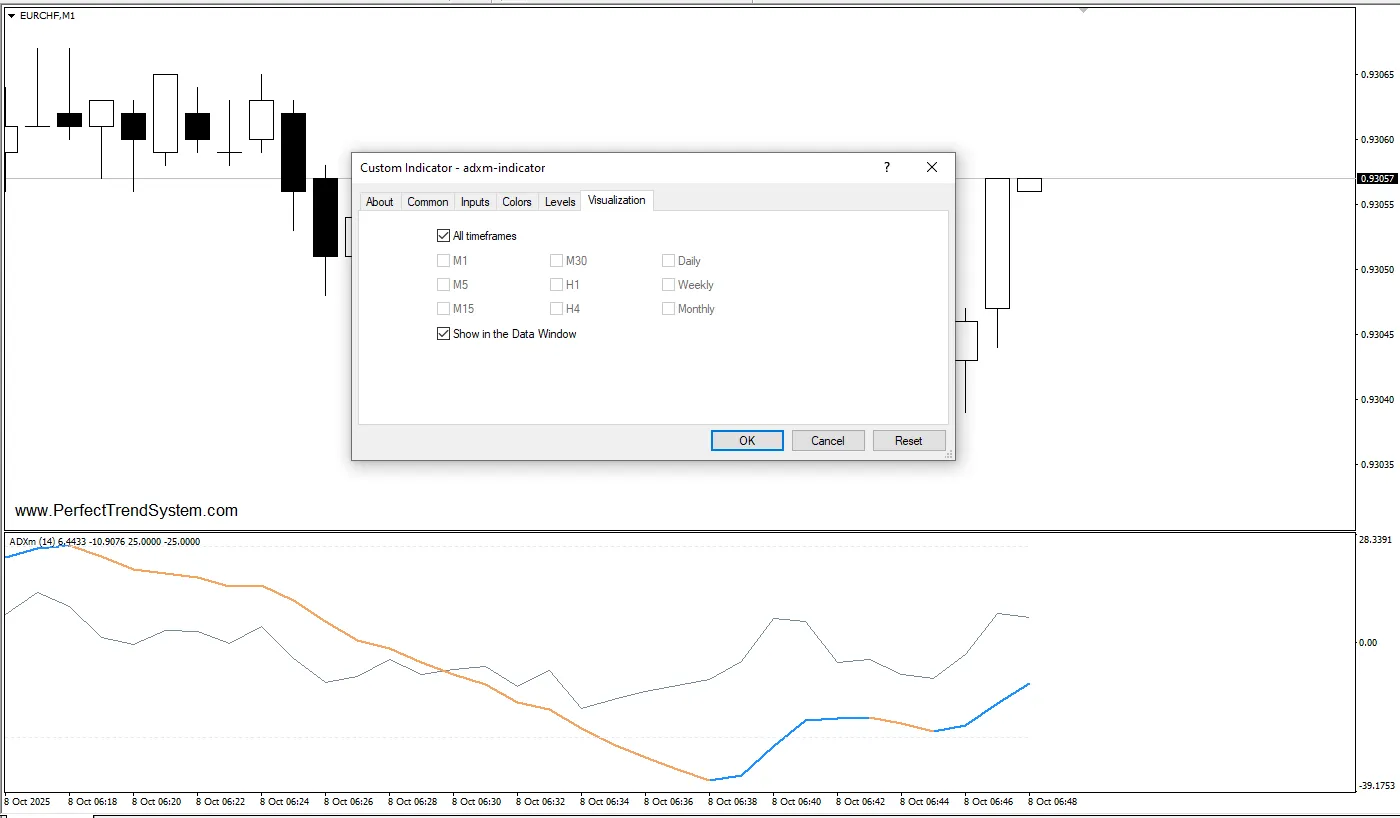Tick the M30 timeframe checkbox
This screenshot has width=1400, height=818.
[x=556, y=261]
